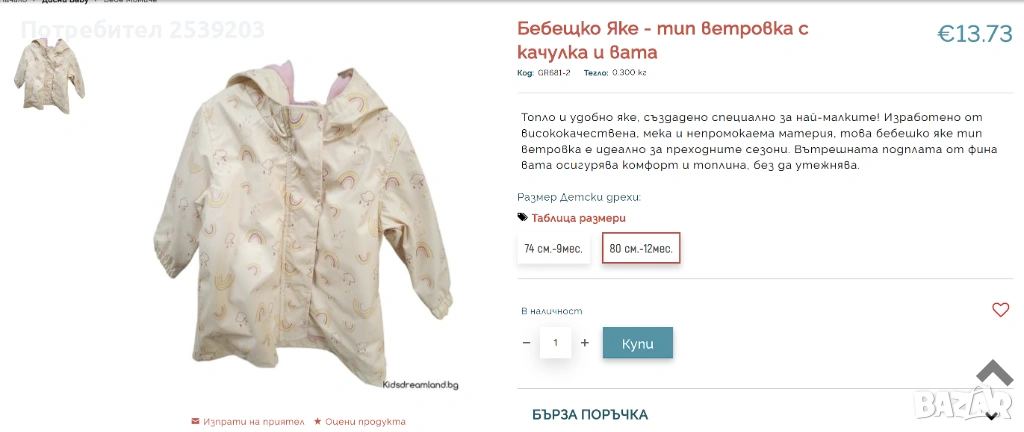
Task: Increase quantity with the plus button
Action: 585,343
